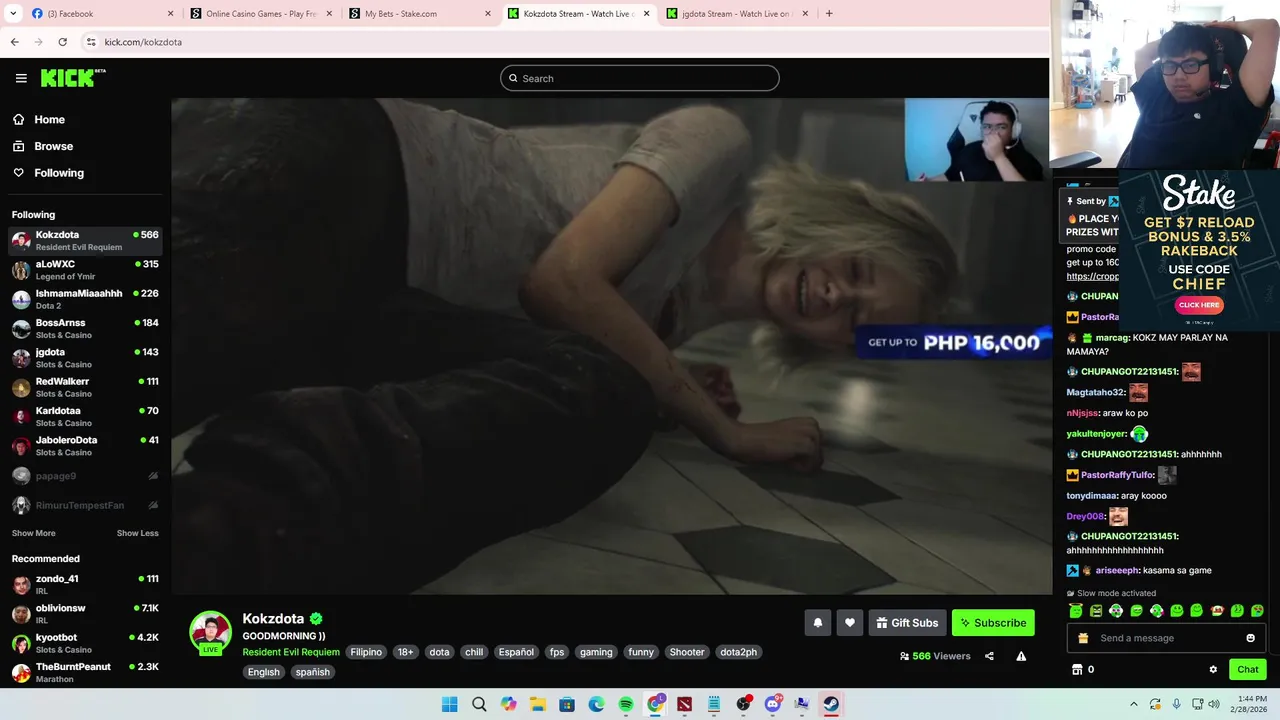
Task: Go back in the browser
Action: click(x=14, y=42)
